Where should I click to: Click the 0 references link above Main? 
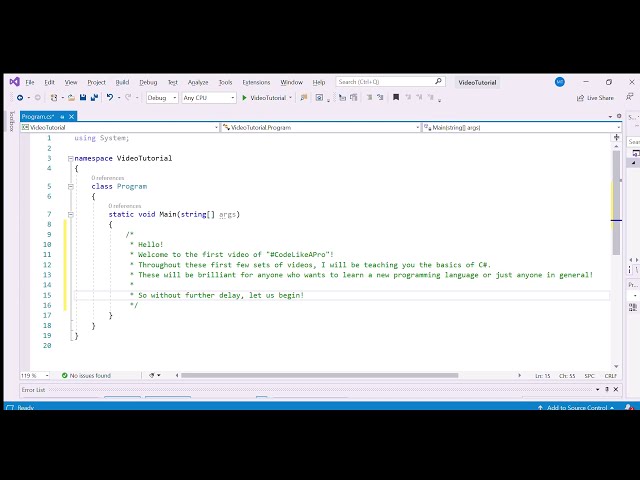[x=124, y=206]
